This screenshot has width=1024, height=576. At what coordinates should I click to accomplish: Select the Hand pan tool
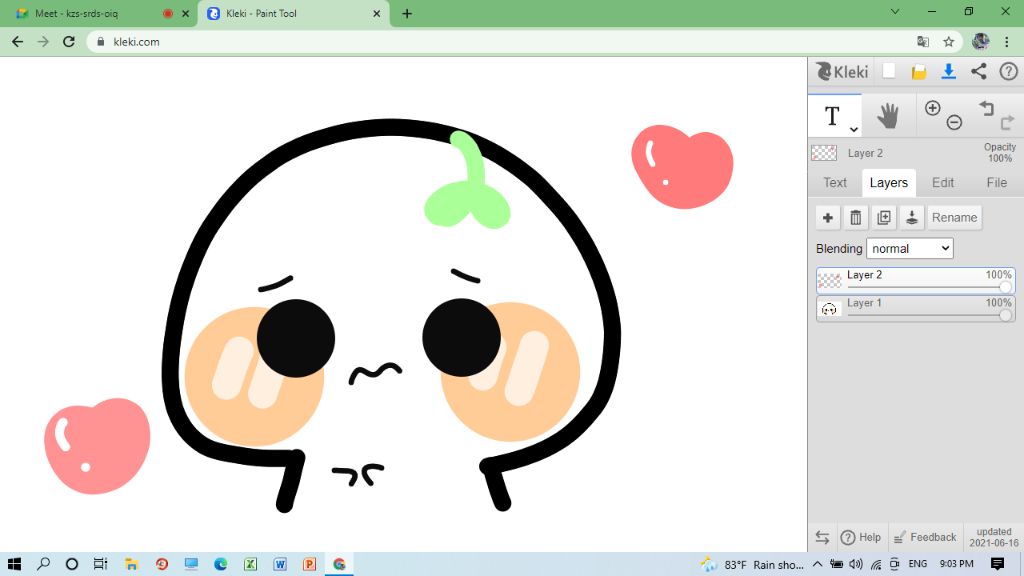coord(888,116)
